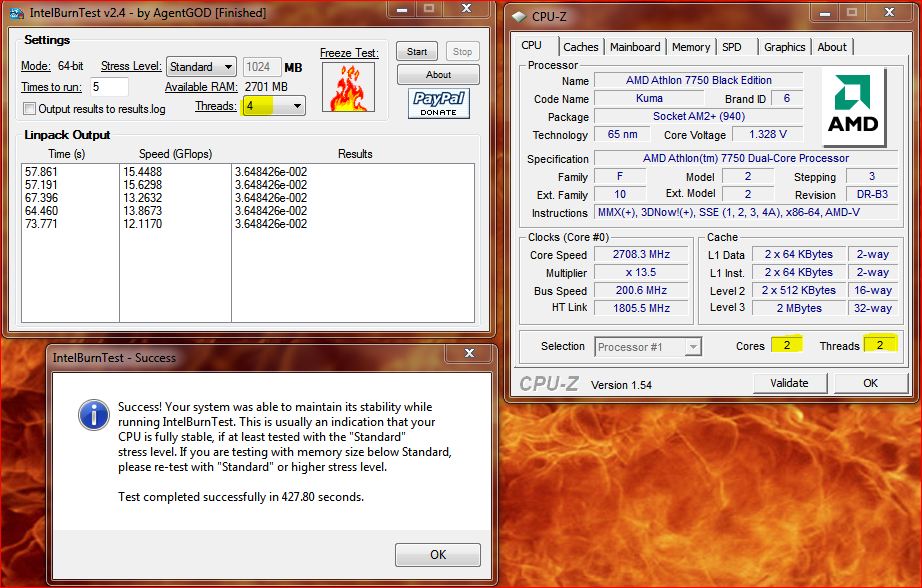This screenshot has width=922, height=588.
Task: Click the Freeze Test label
Action: [349, 53]
